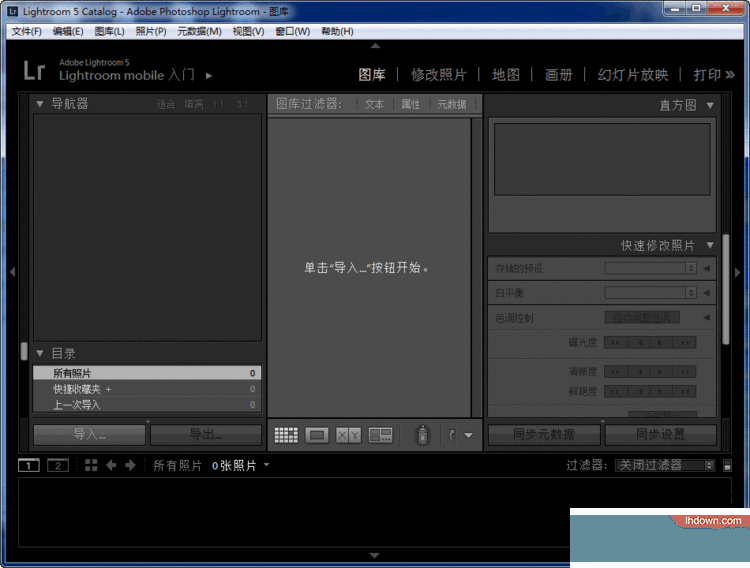Screen dimensions: 750x568
Task: Toggle filmstrip filter switch on right
Action: pos(727,465)
